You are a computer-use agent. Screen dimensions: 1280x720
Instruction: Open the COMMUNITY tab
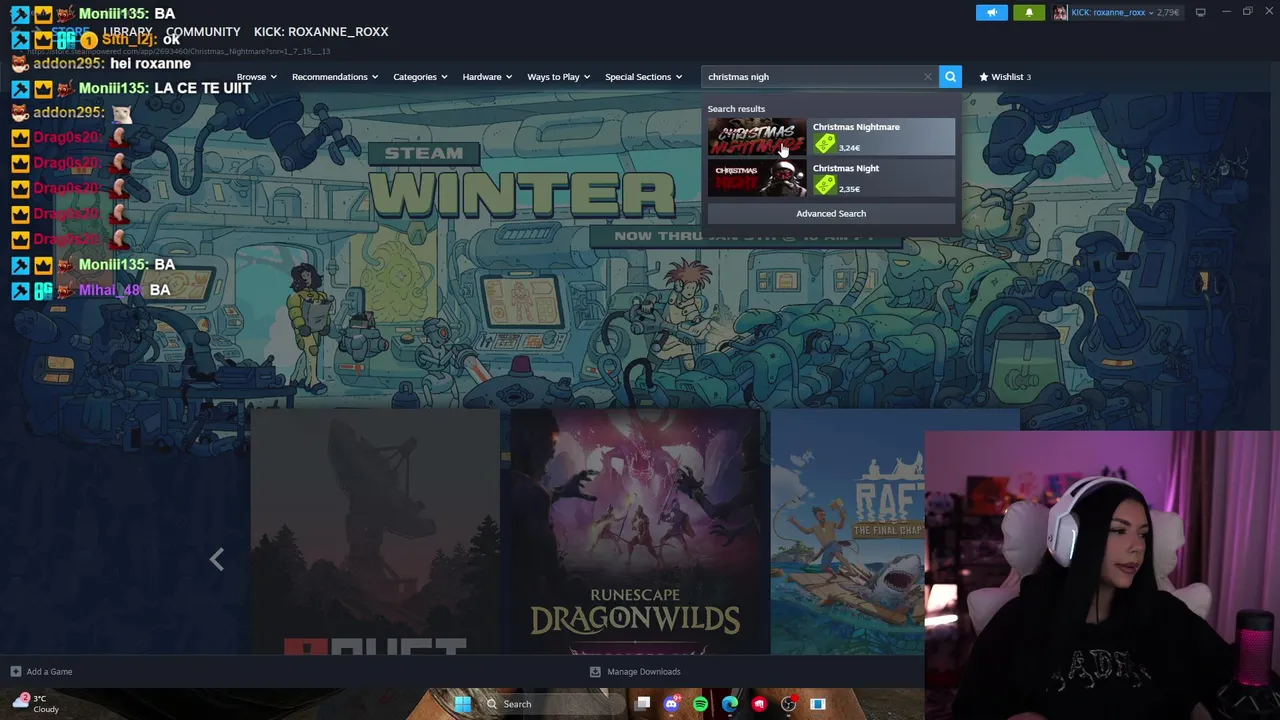click(203, 32)
